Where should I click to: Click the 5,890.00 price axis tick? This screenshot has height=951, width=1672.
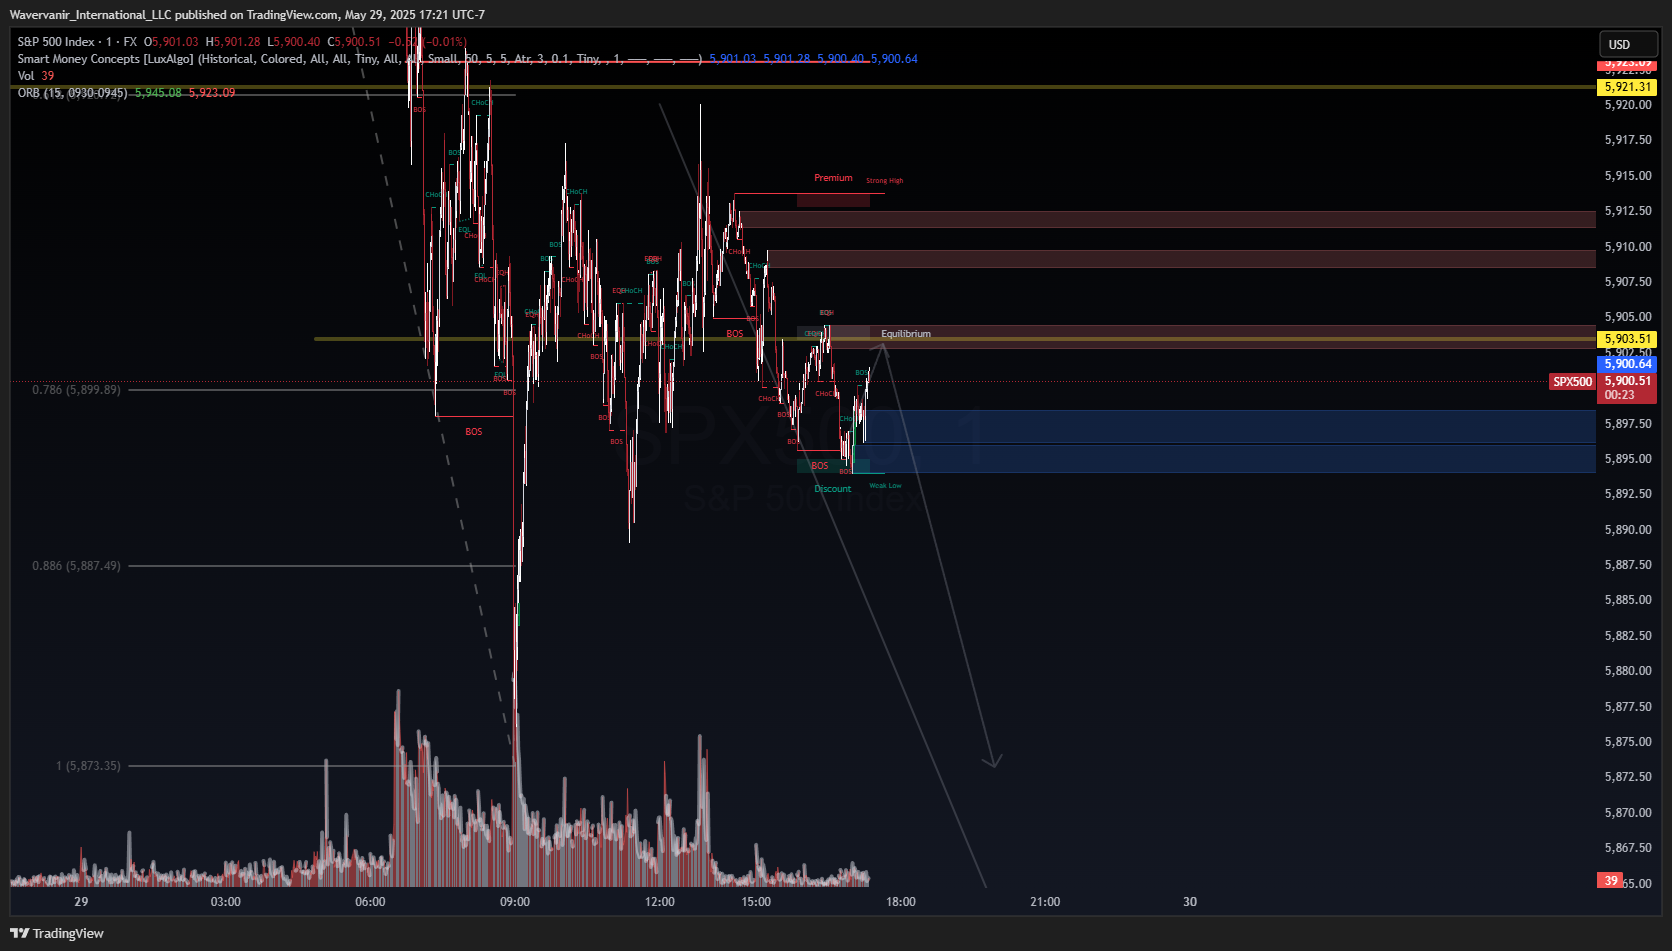(1628, 530)
